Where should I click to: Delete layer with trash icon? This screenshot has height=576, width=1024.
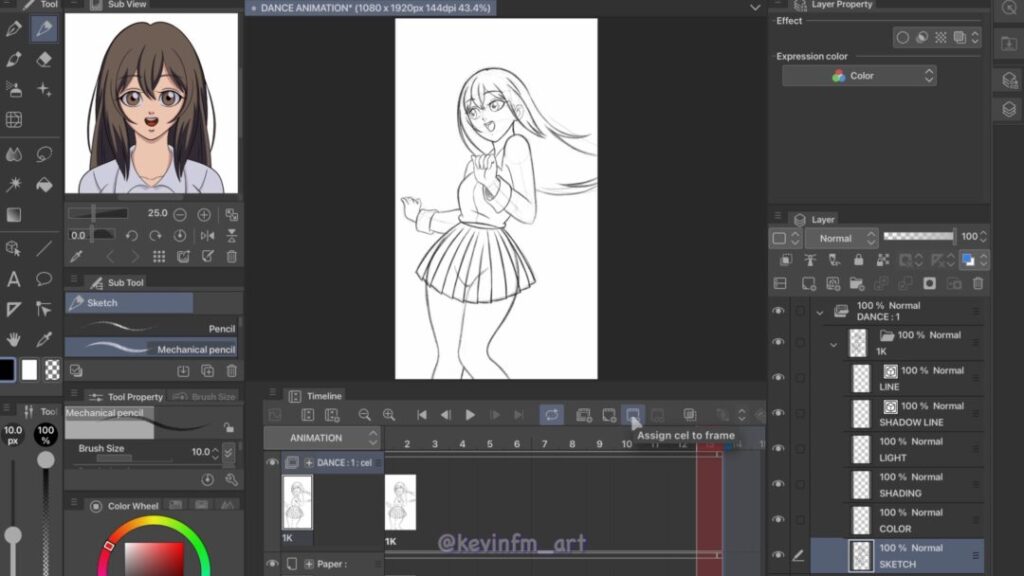pyautogui.click(x=978, y=283)
